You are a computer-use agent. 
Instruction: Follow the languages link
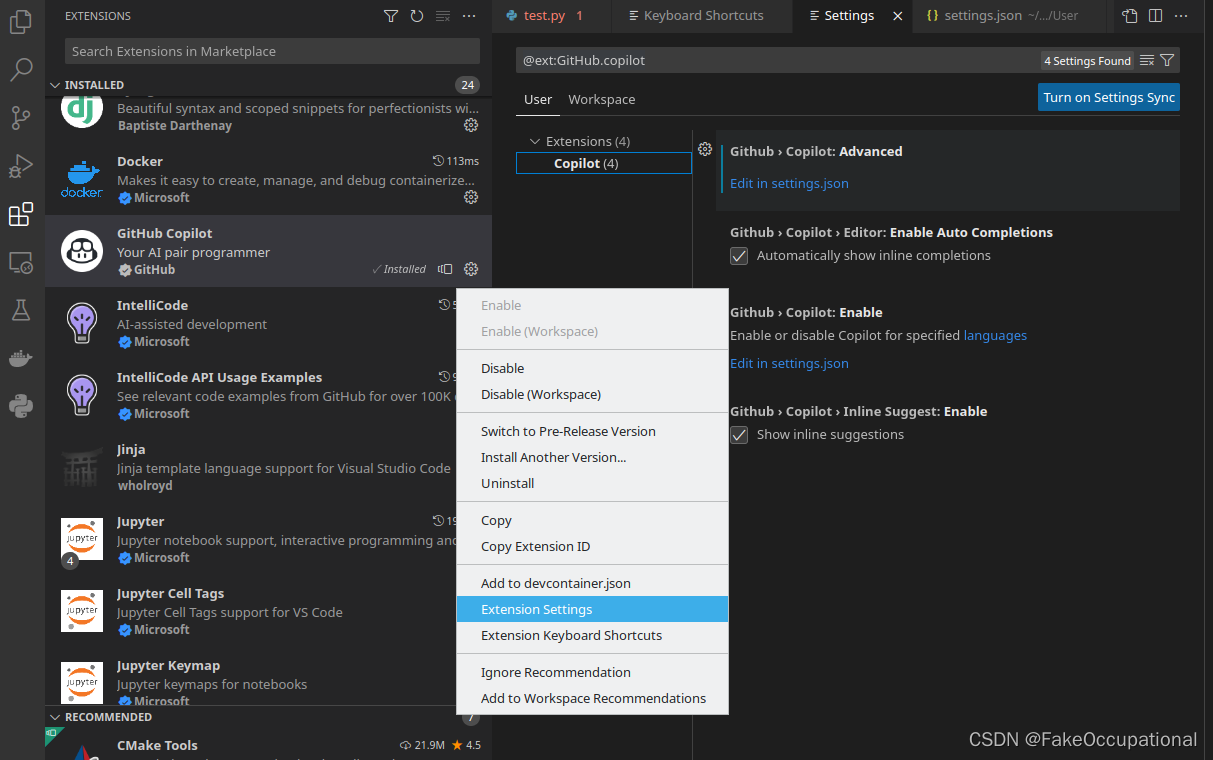click(995, 336)
